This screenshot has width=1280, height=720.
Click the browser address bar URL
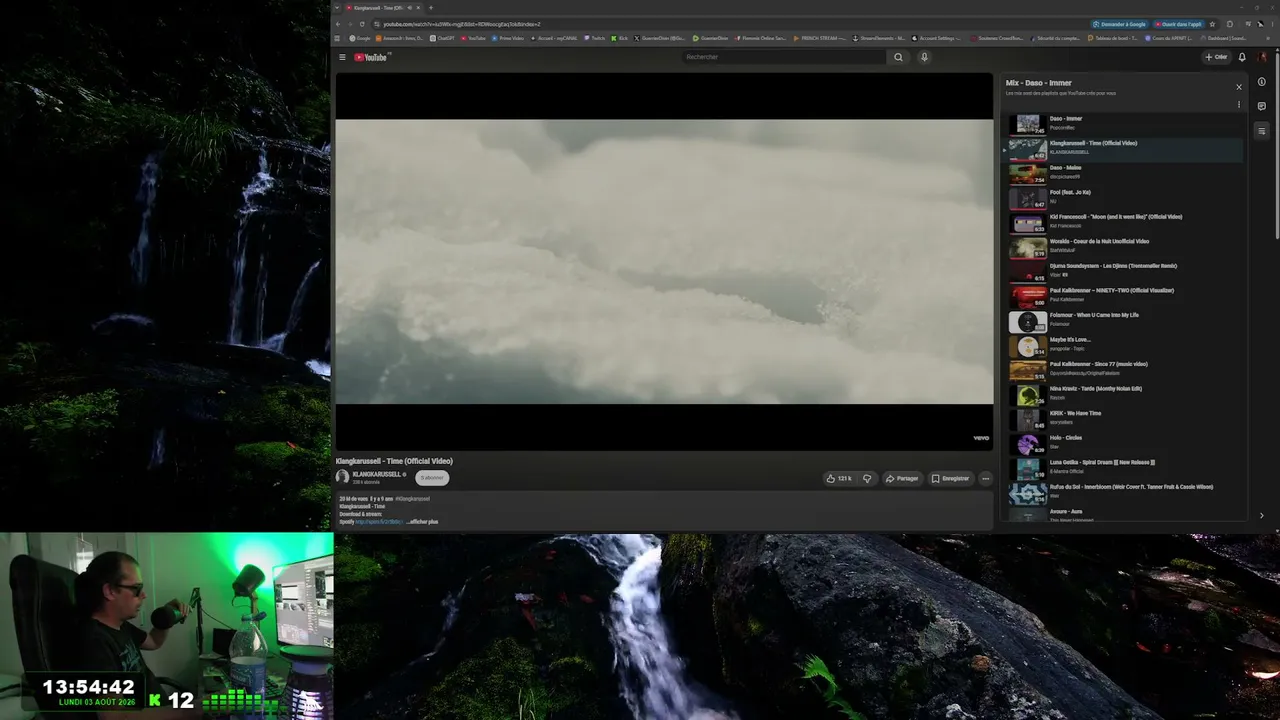[462, 24]
